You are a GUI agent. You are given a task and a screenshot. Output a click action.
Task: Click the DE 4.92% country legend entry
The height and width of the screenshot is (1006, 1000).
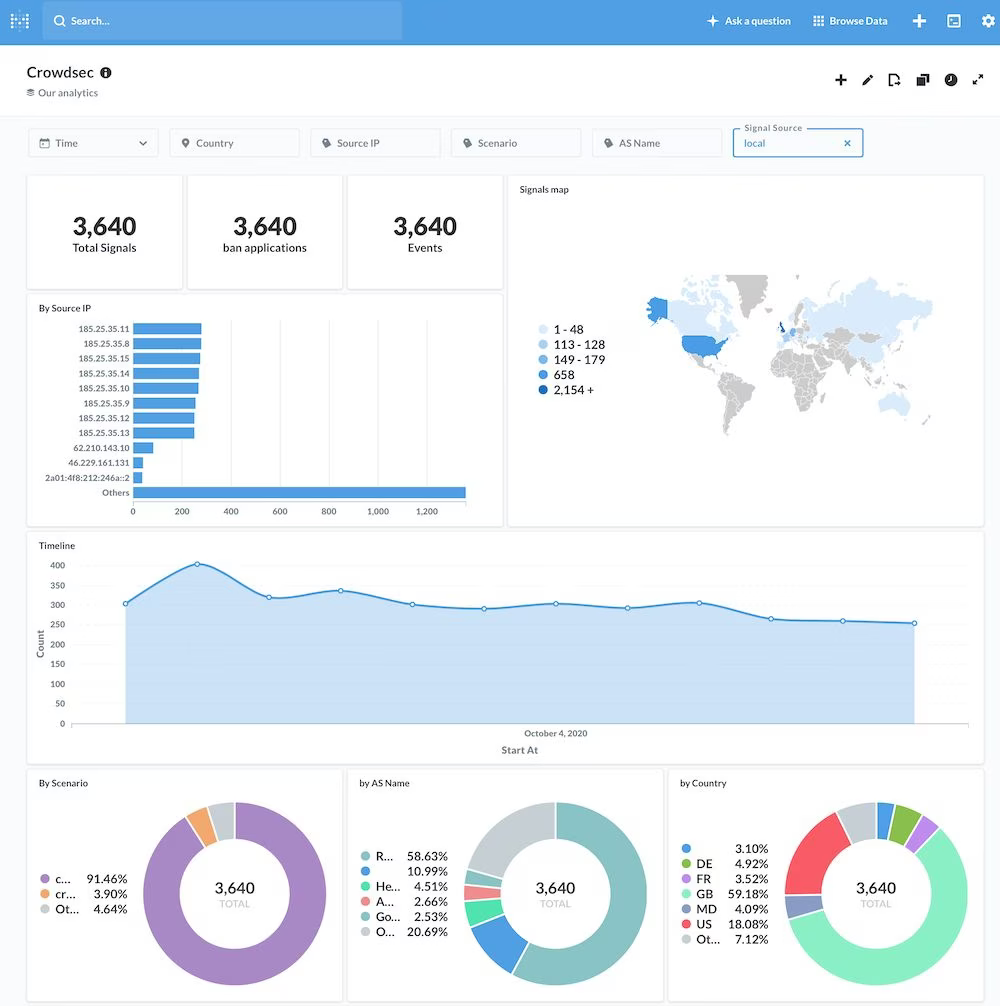coord(725,864)
